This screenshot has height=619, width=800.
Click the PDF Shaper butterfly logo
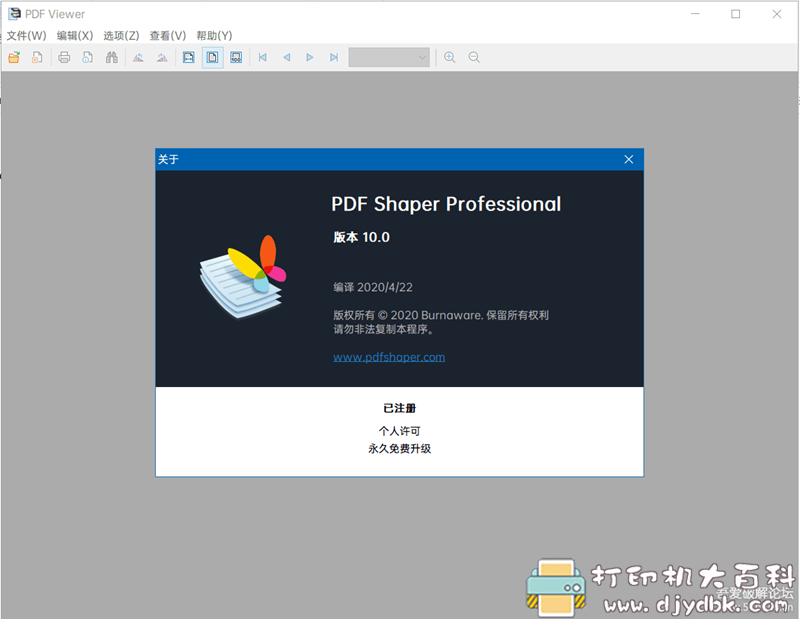pos(243,277)
